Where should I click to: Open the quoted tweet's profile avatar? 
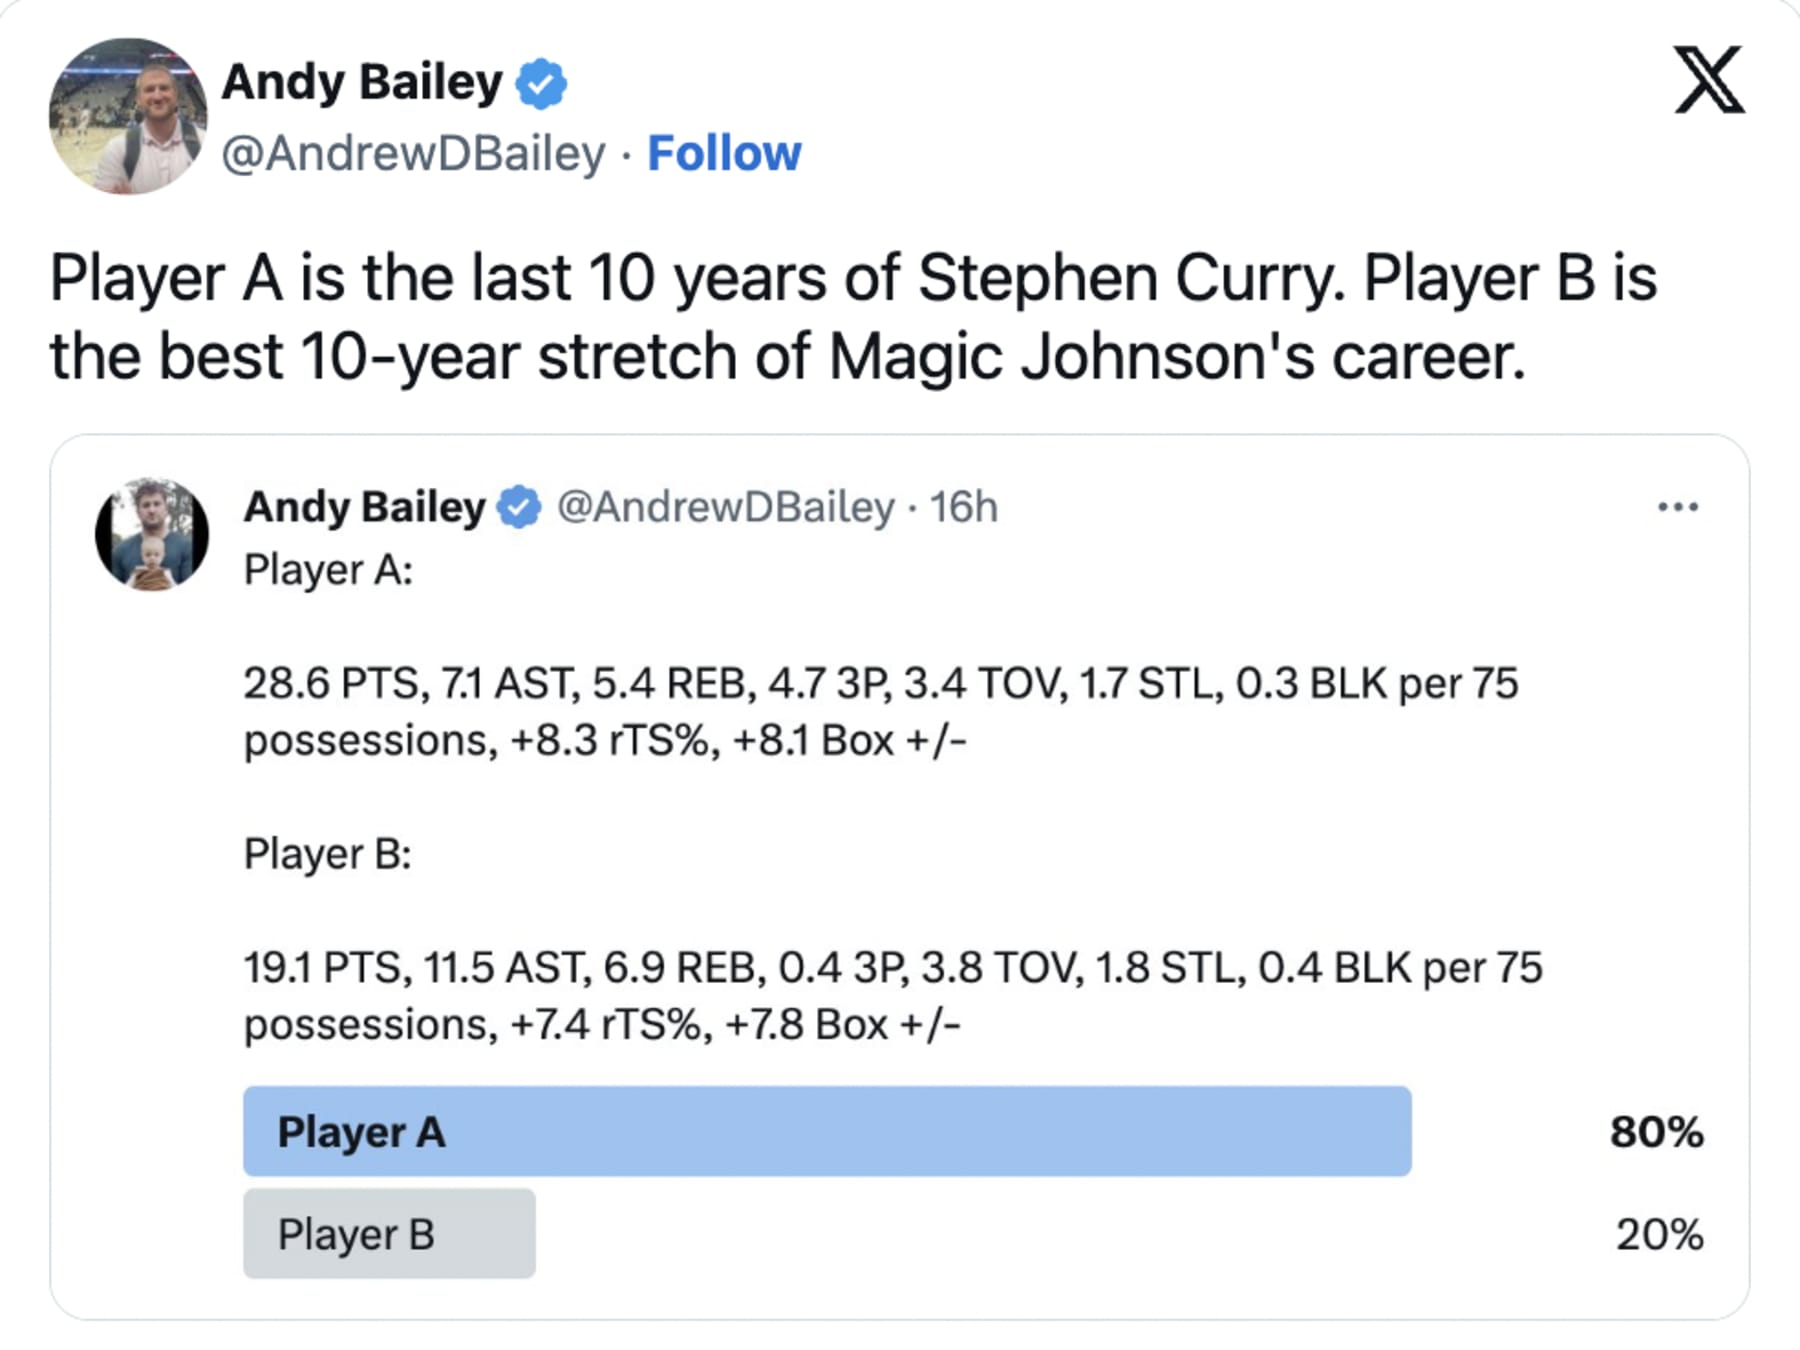coord(152,535)
